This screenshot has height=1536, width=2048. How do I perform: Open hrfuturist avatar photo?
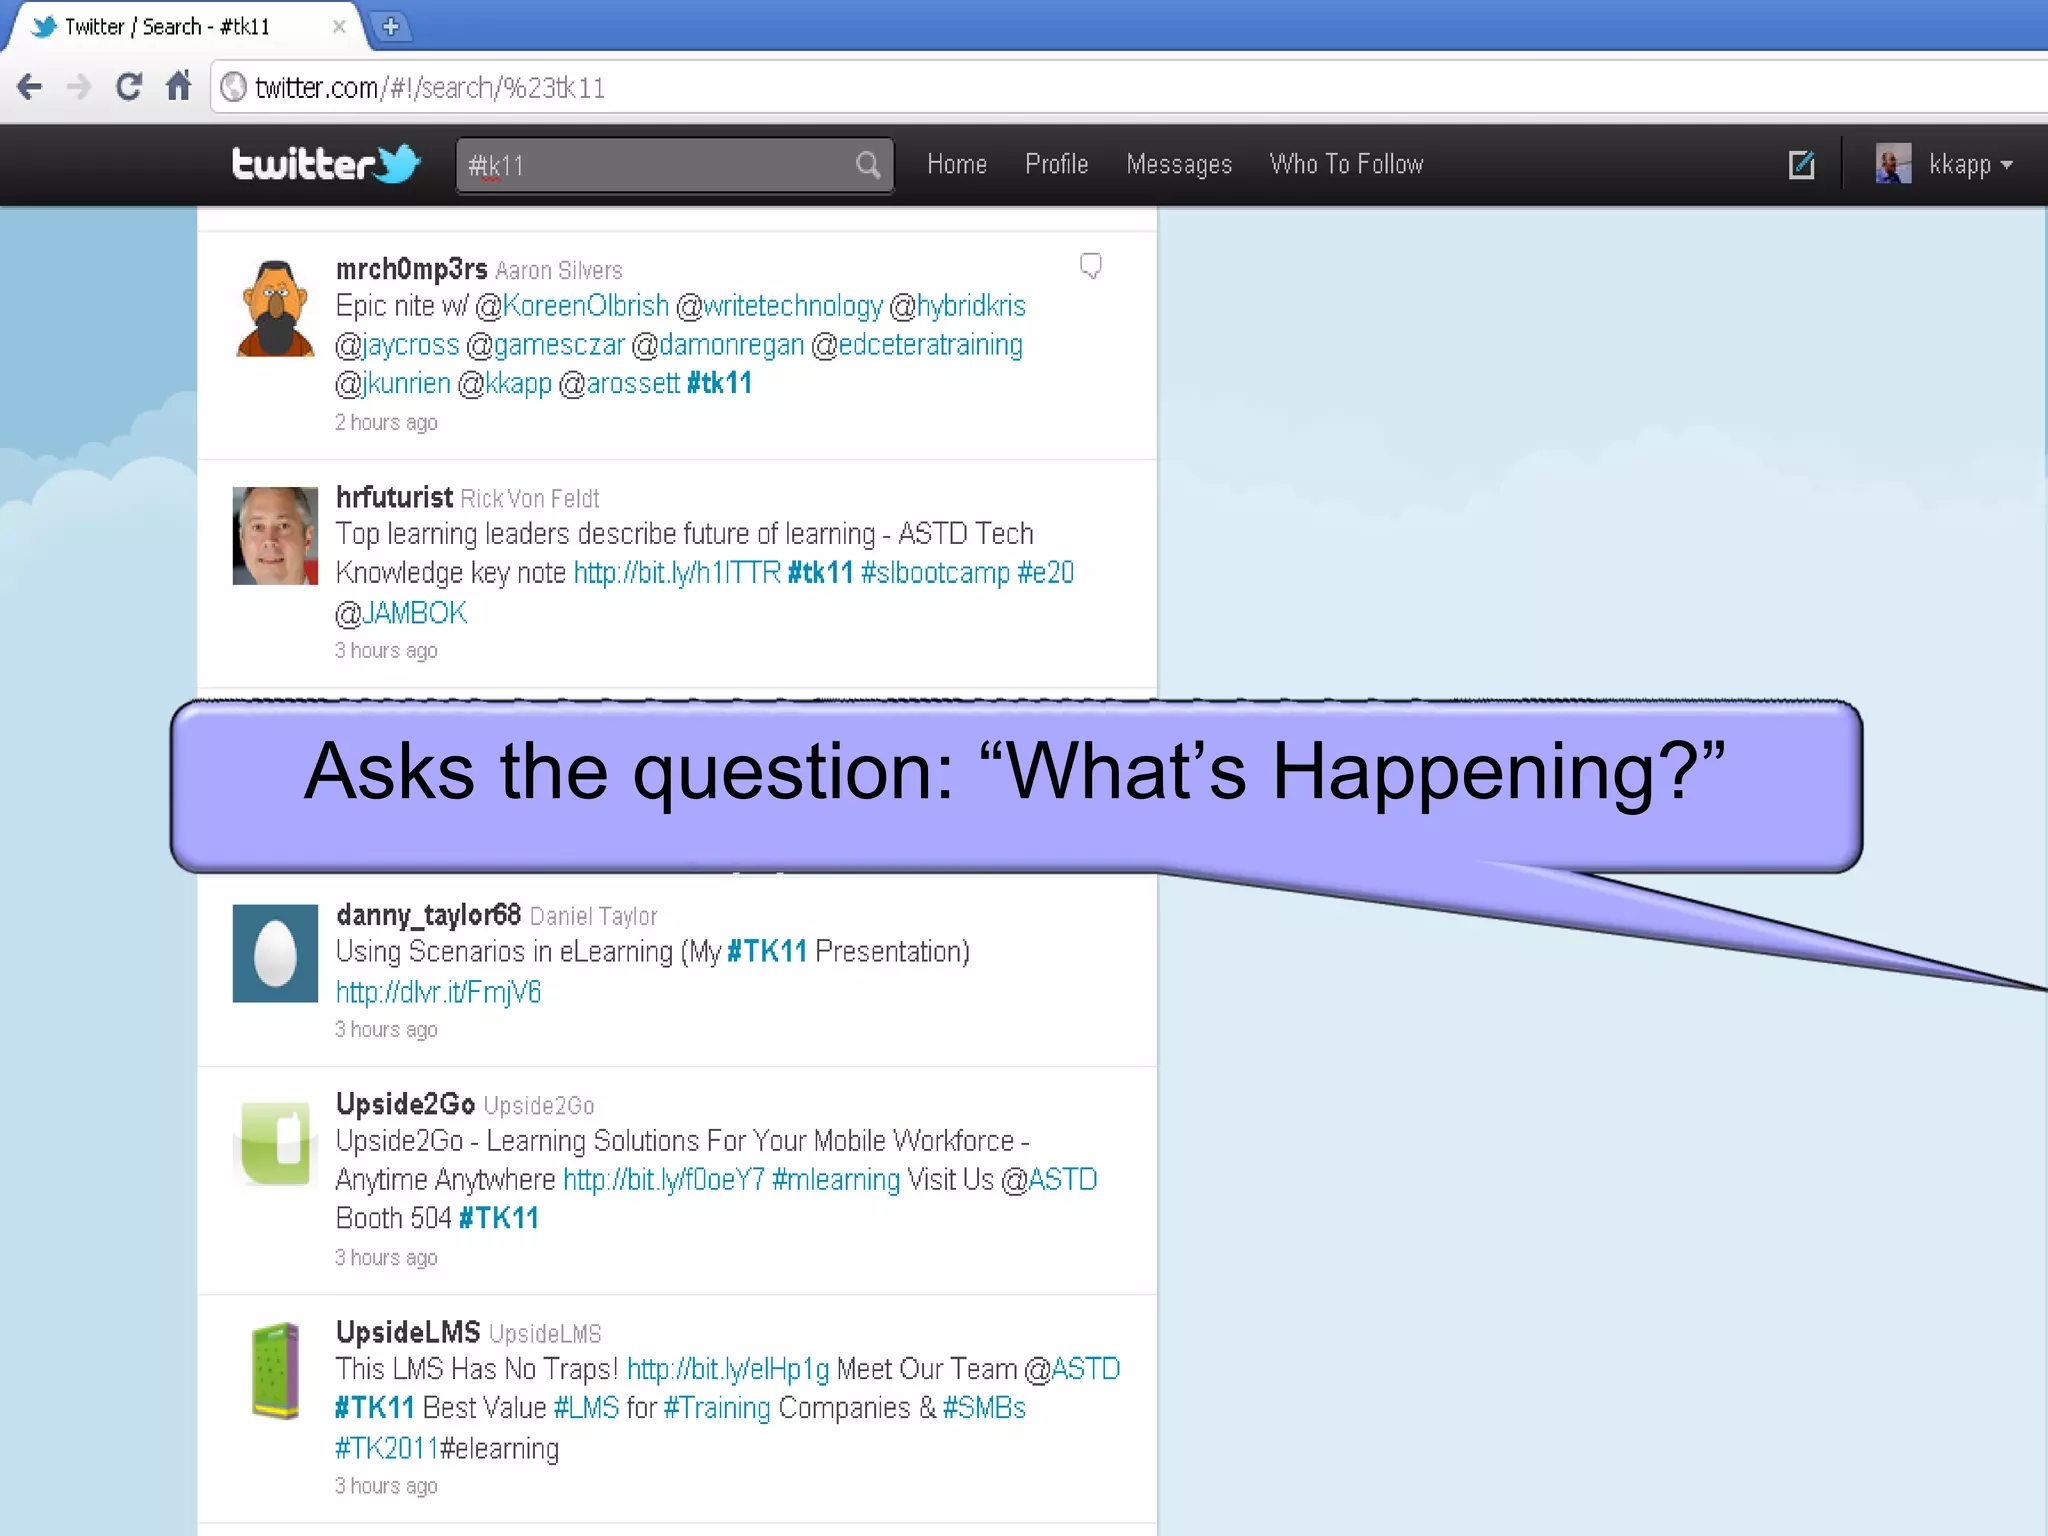(x=275, y=536)
